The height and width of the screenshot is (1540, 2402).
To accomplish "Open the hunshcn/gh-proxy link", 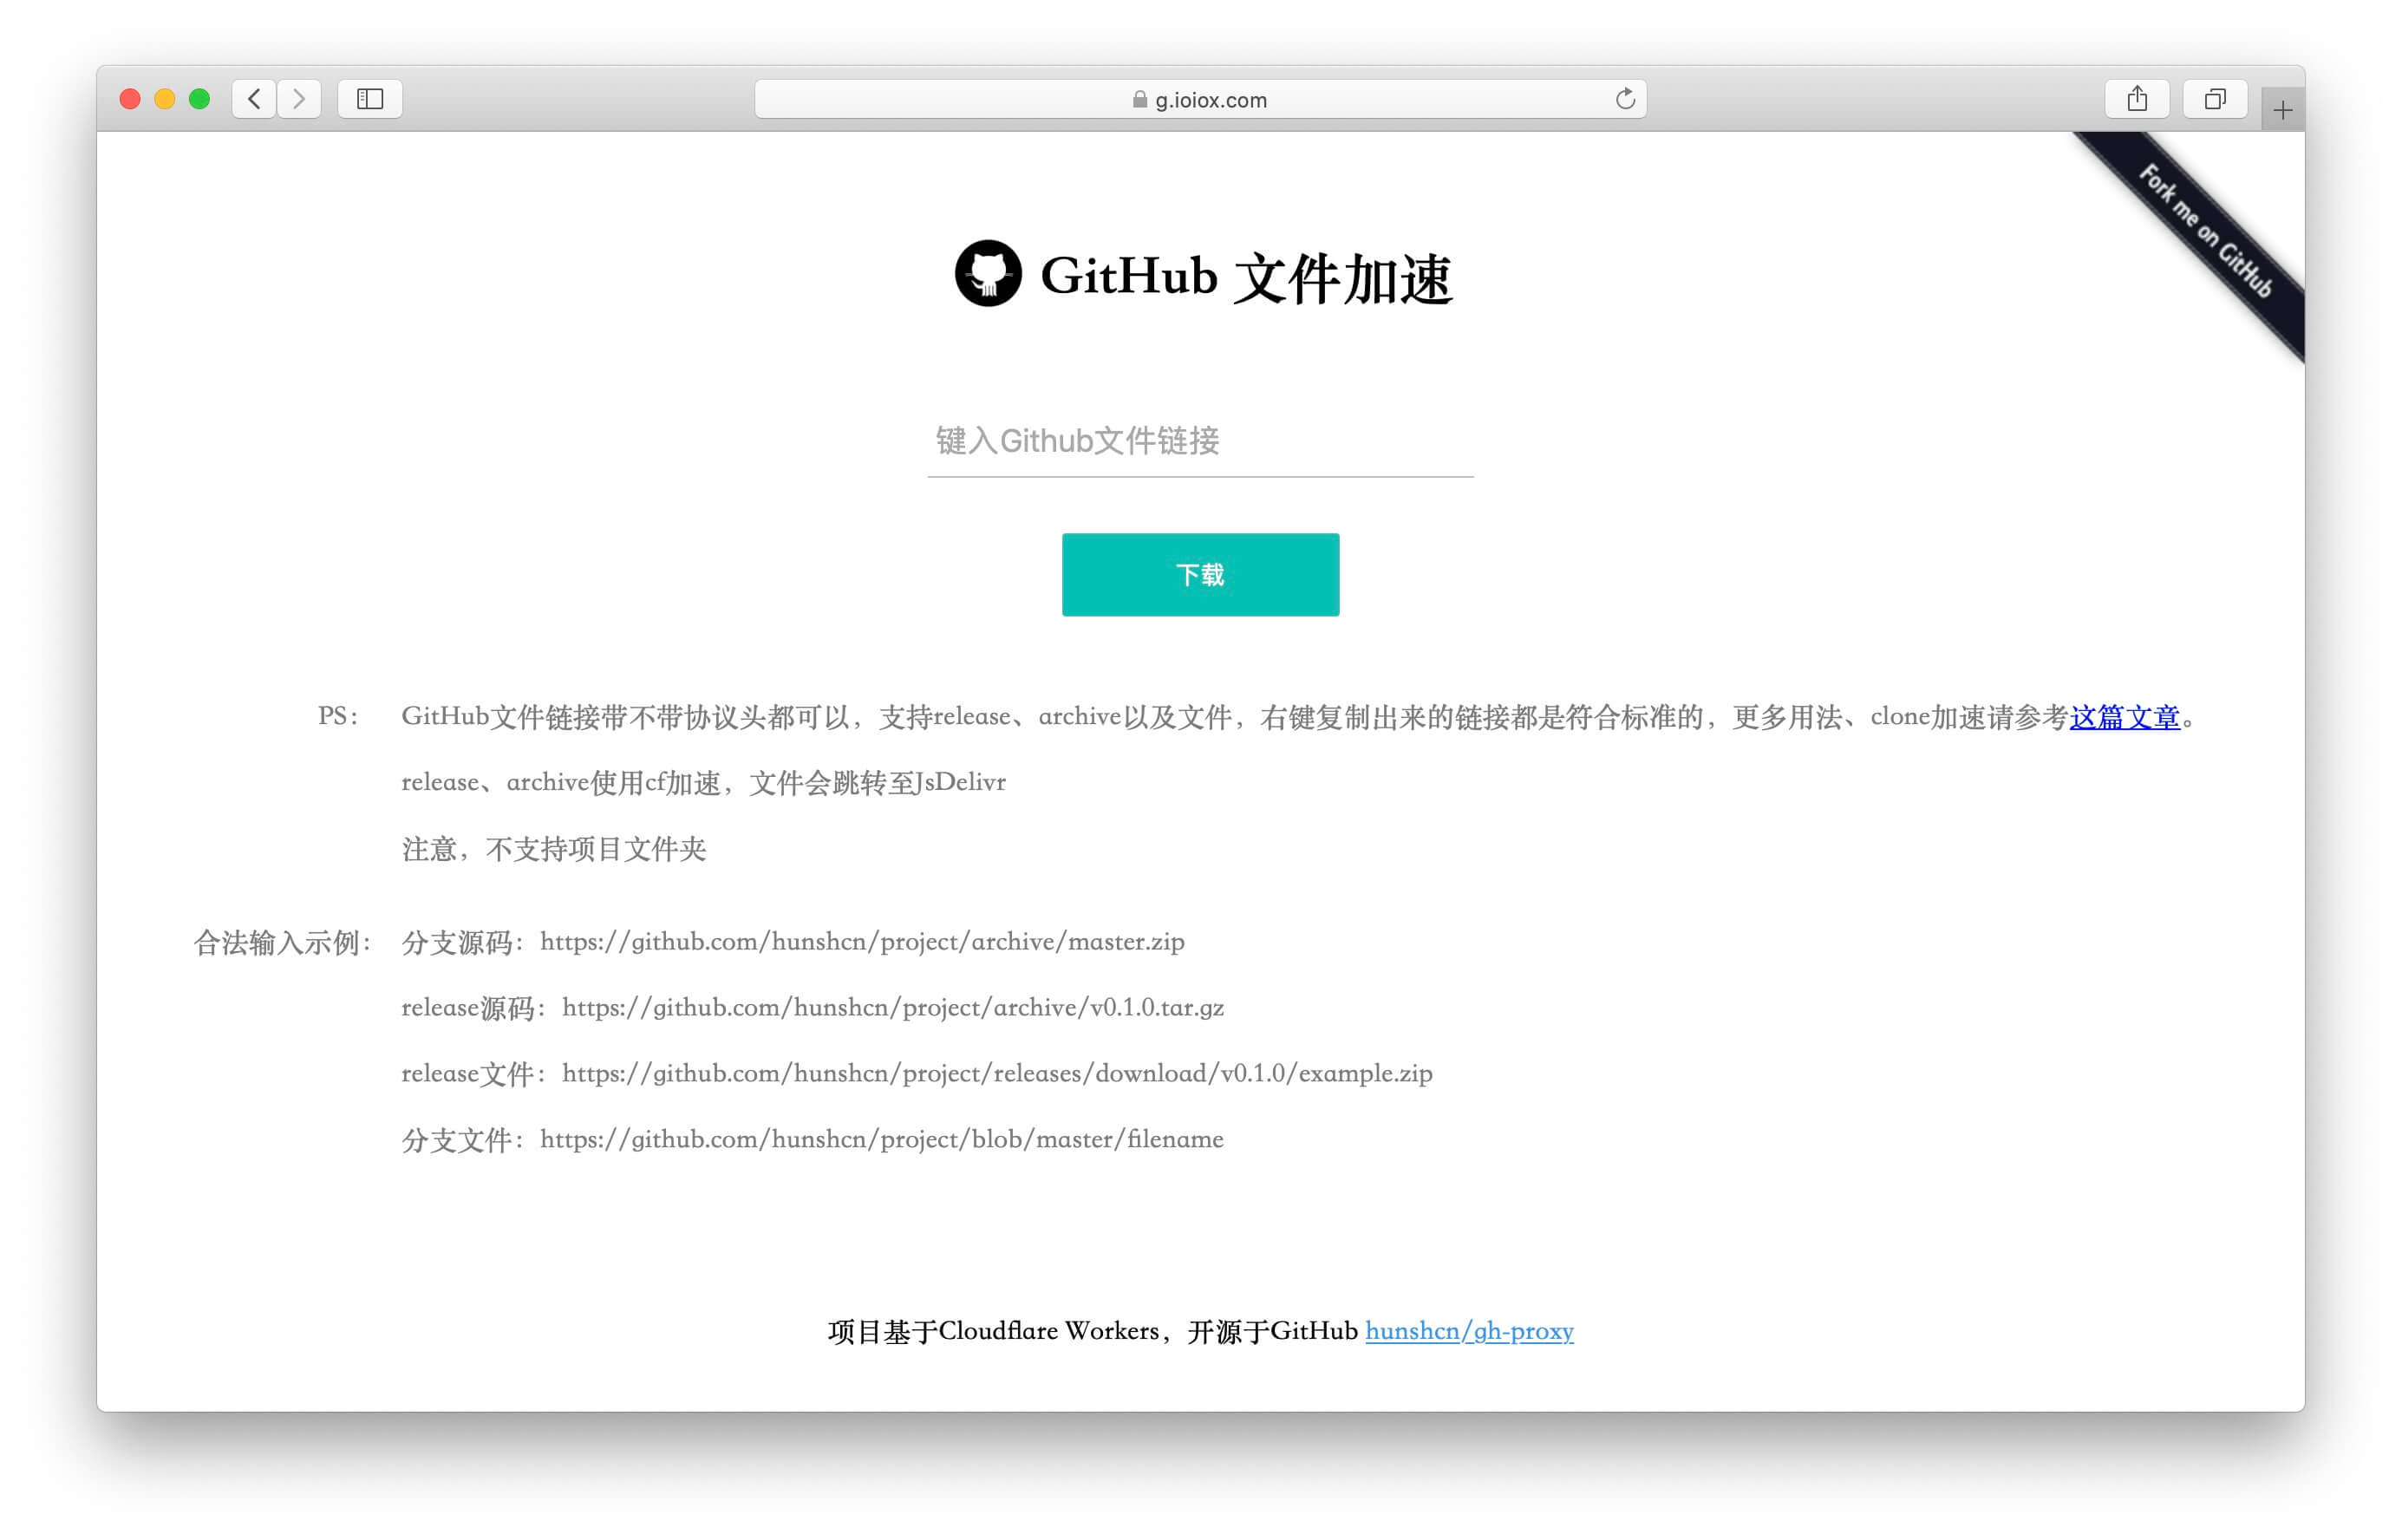I will [1469, 1331].
